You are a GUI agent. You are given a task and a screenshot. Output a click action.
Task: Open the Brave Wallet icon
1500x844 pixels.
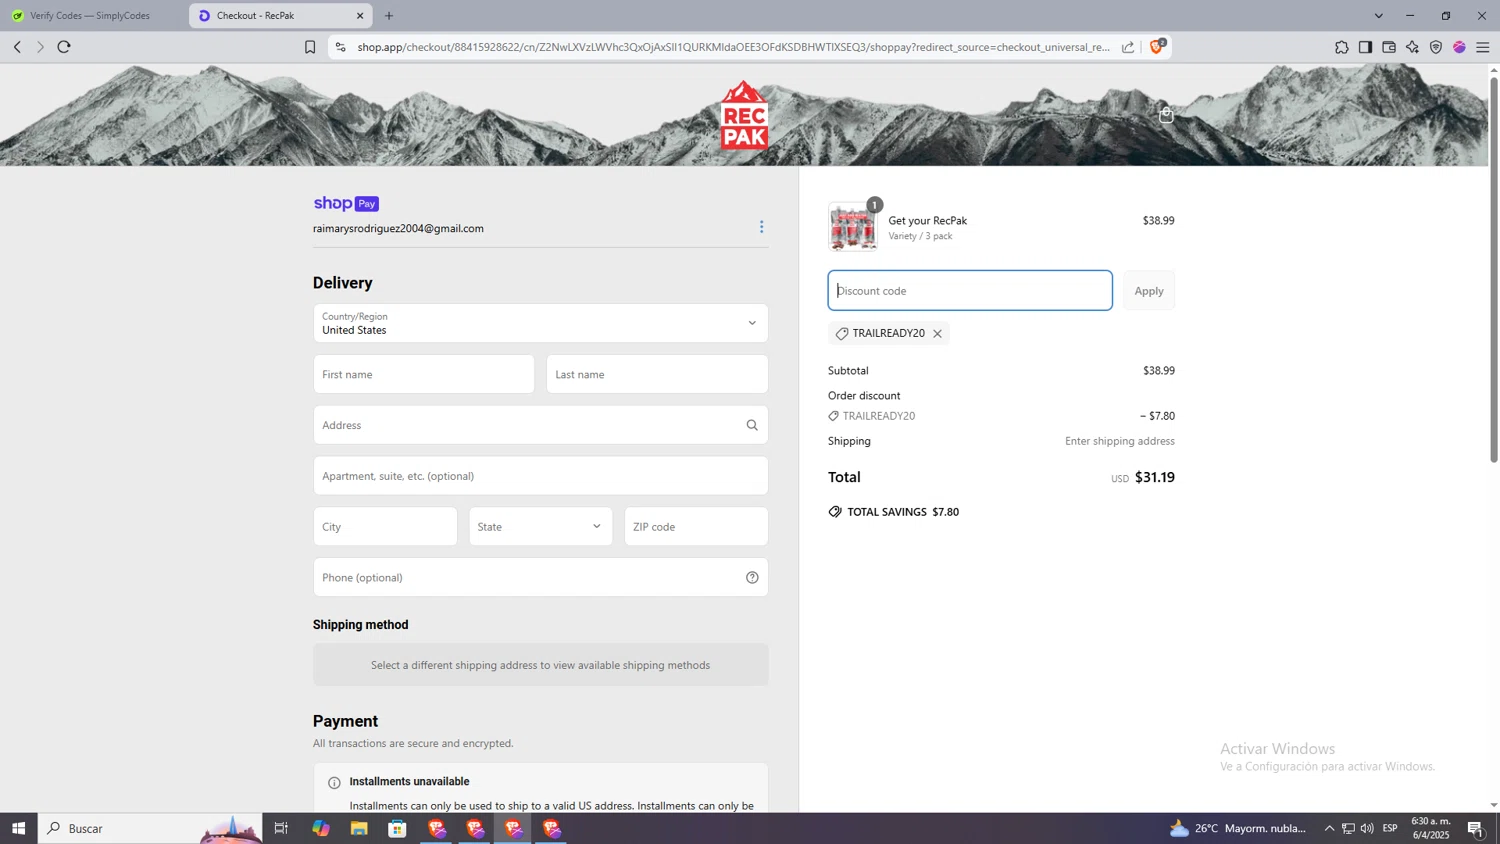1389,47
